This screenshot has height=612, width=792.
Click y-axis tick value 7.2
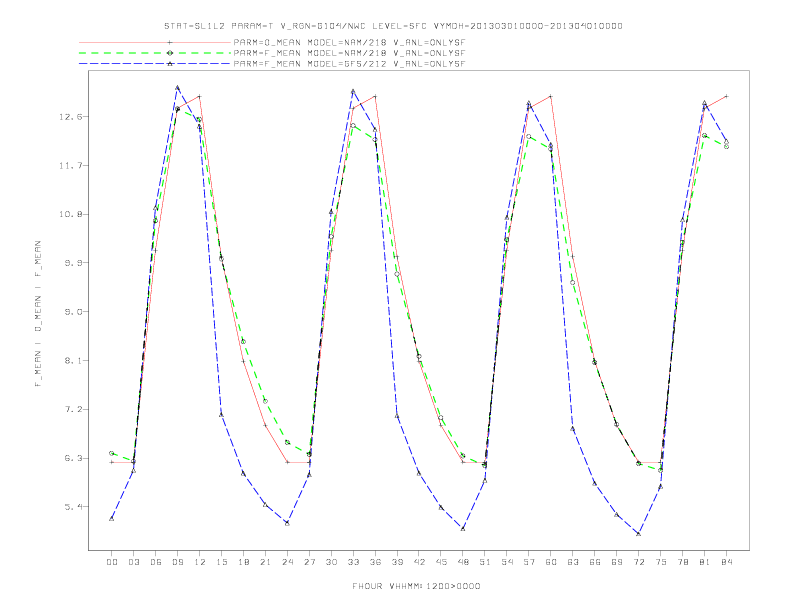pos(70,410)
